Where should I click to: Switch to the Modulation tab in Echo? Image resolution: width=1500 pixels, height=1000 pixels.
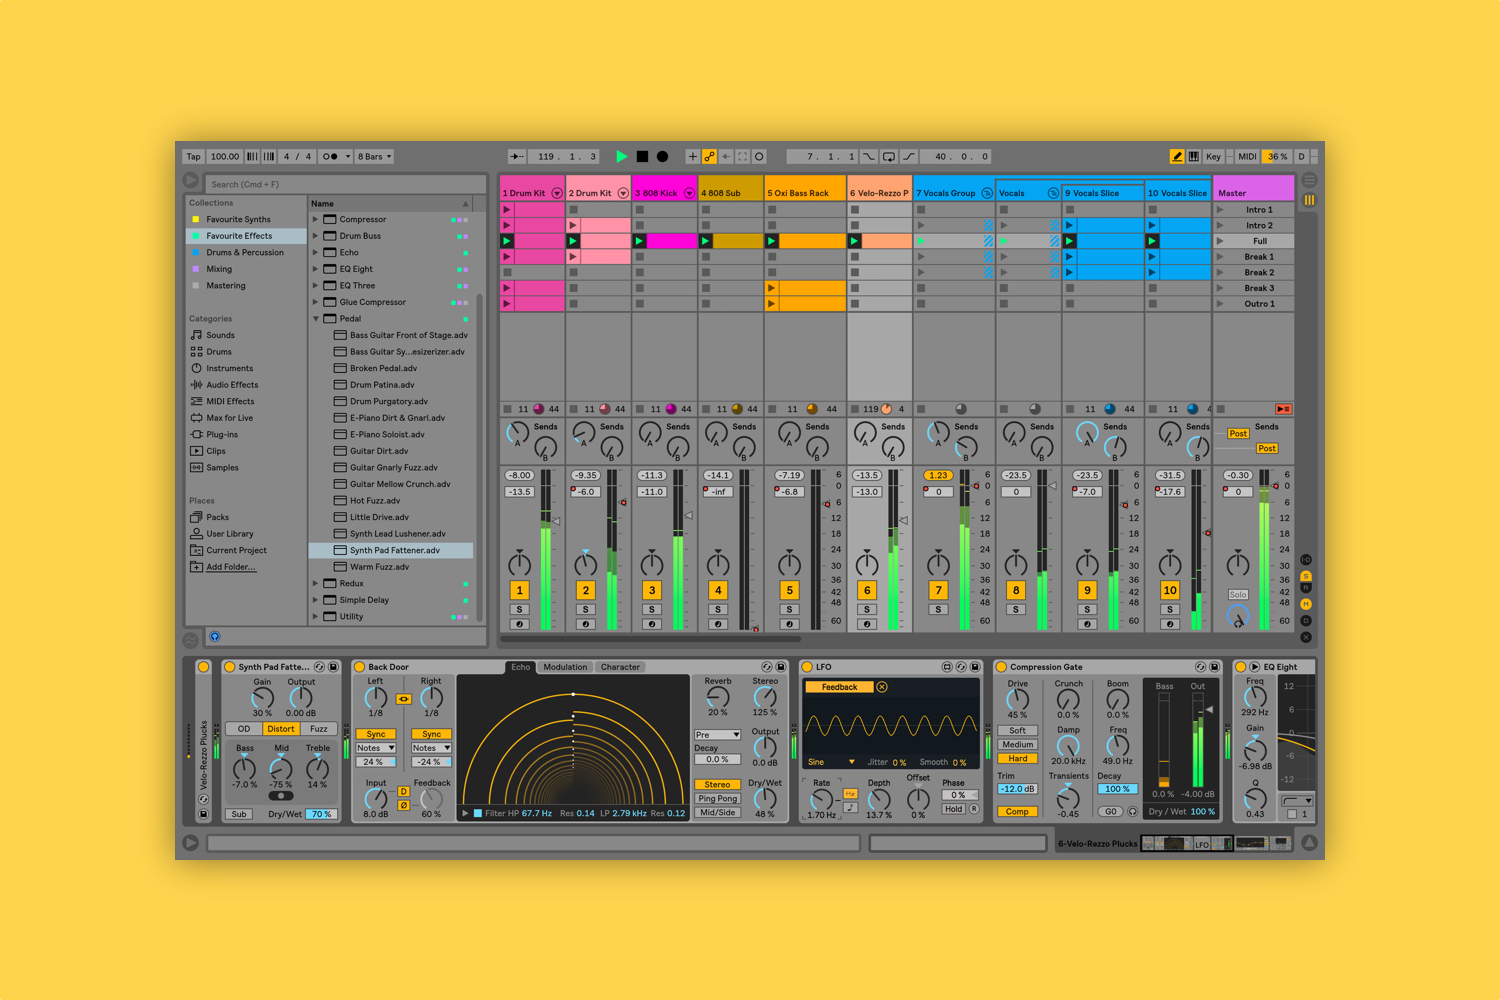point(565,667)
